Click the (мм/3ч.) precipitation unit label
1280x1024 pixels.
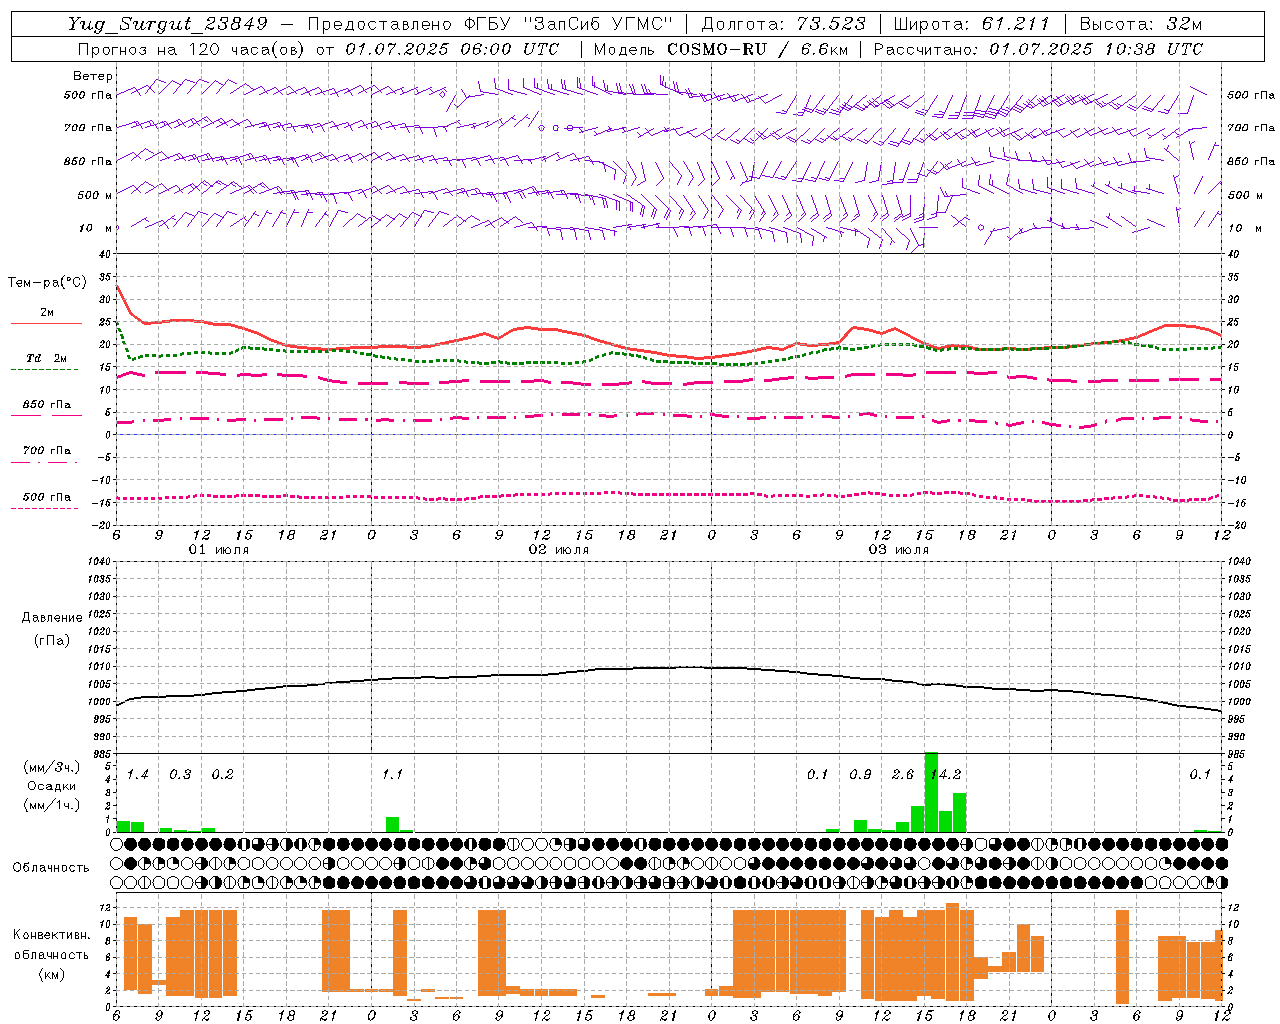[51, 767]
